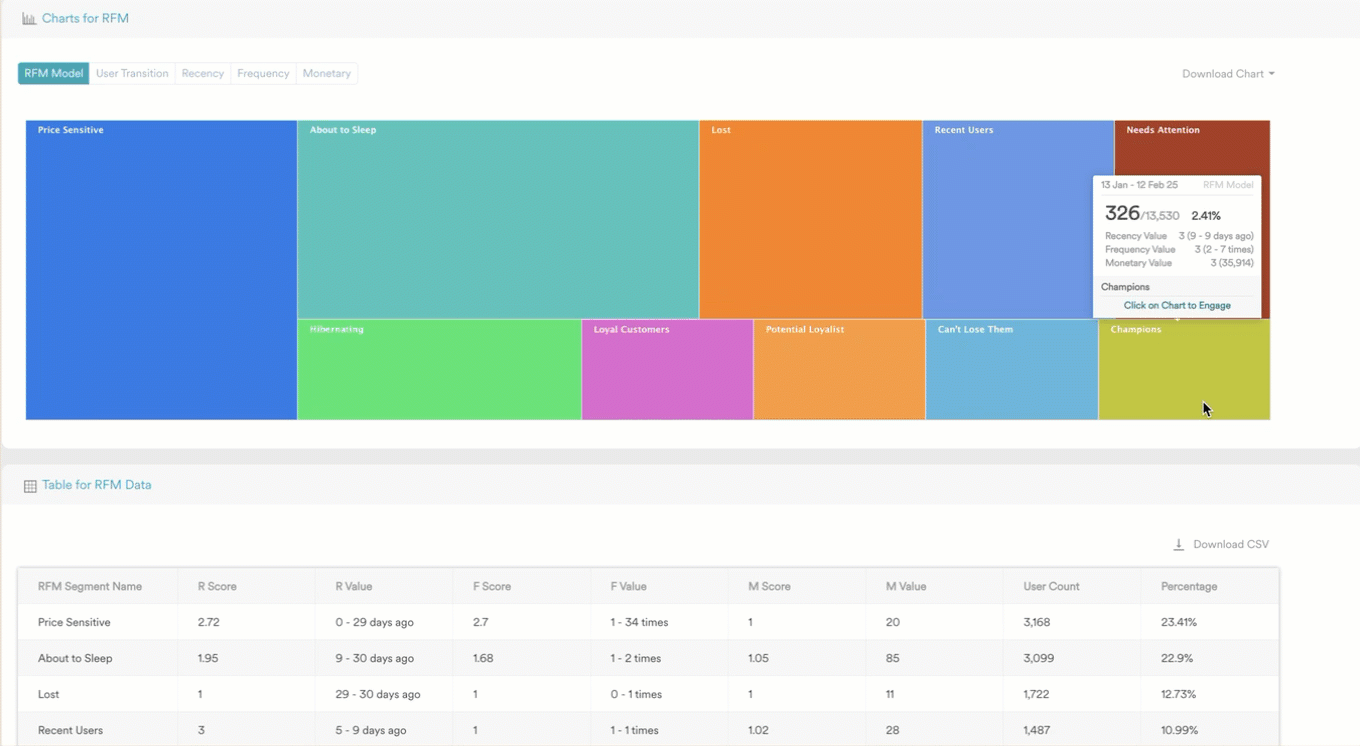Select the About to Sleep treemap segment
Image resolution: width=1360 pixels, height=746 pixels.
click(x=497, y=220)
